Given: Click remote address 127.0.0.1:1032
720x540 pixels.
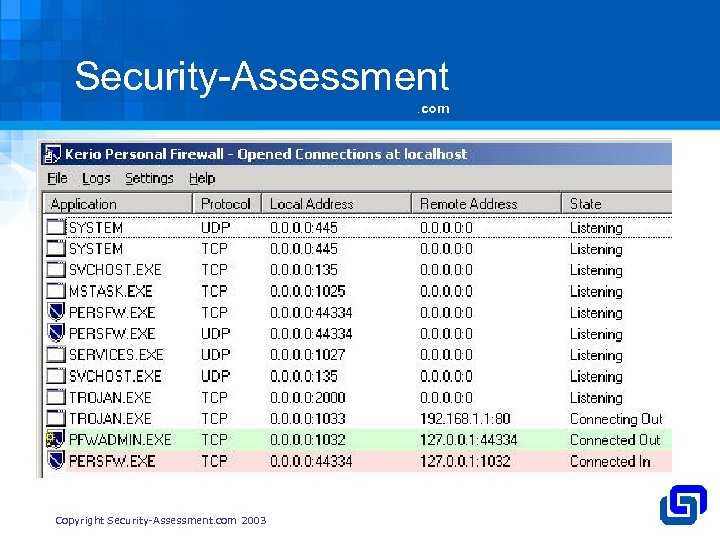Looking at the screenshot, I should click(x=465, y=461).
